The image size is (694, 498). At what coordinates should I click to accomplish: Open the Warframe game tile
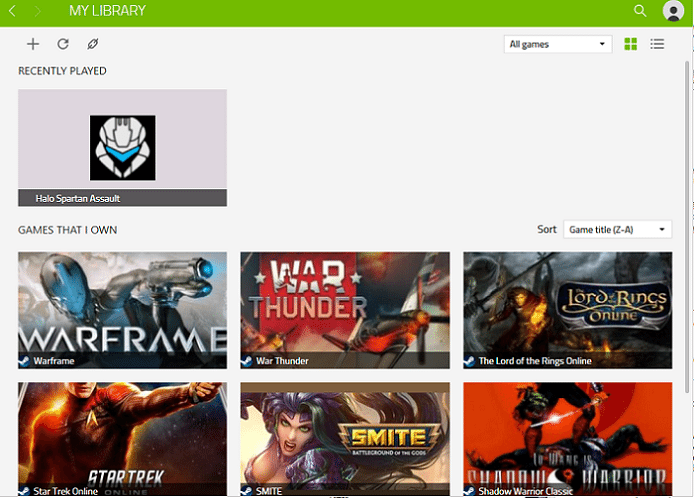(123, 310)
